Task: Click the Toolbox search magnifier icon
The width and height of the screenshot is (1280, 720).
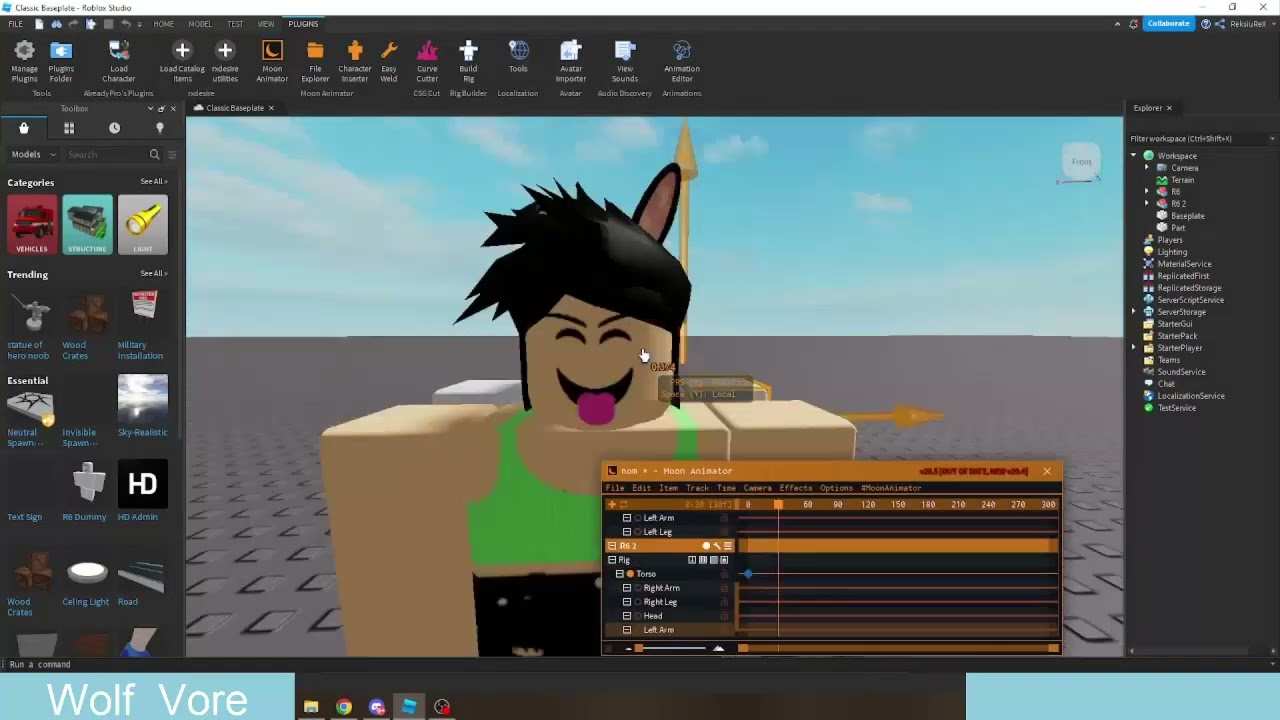Action: coord(154,154)
